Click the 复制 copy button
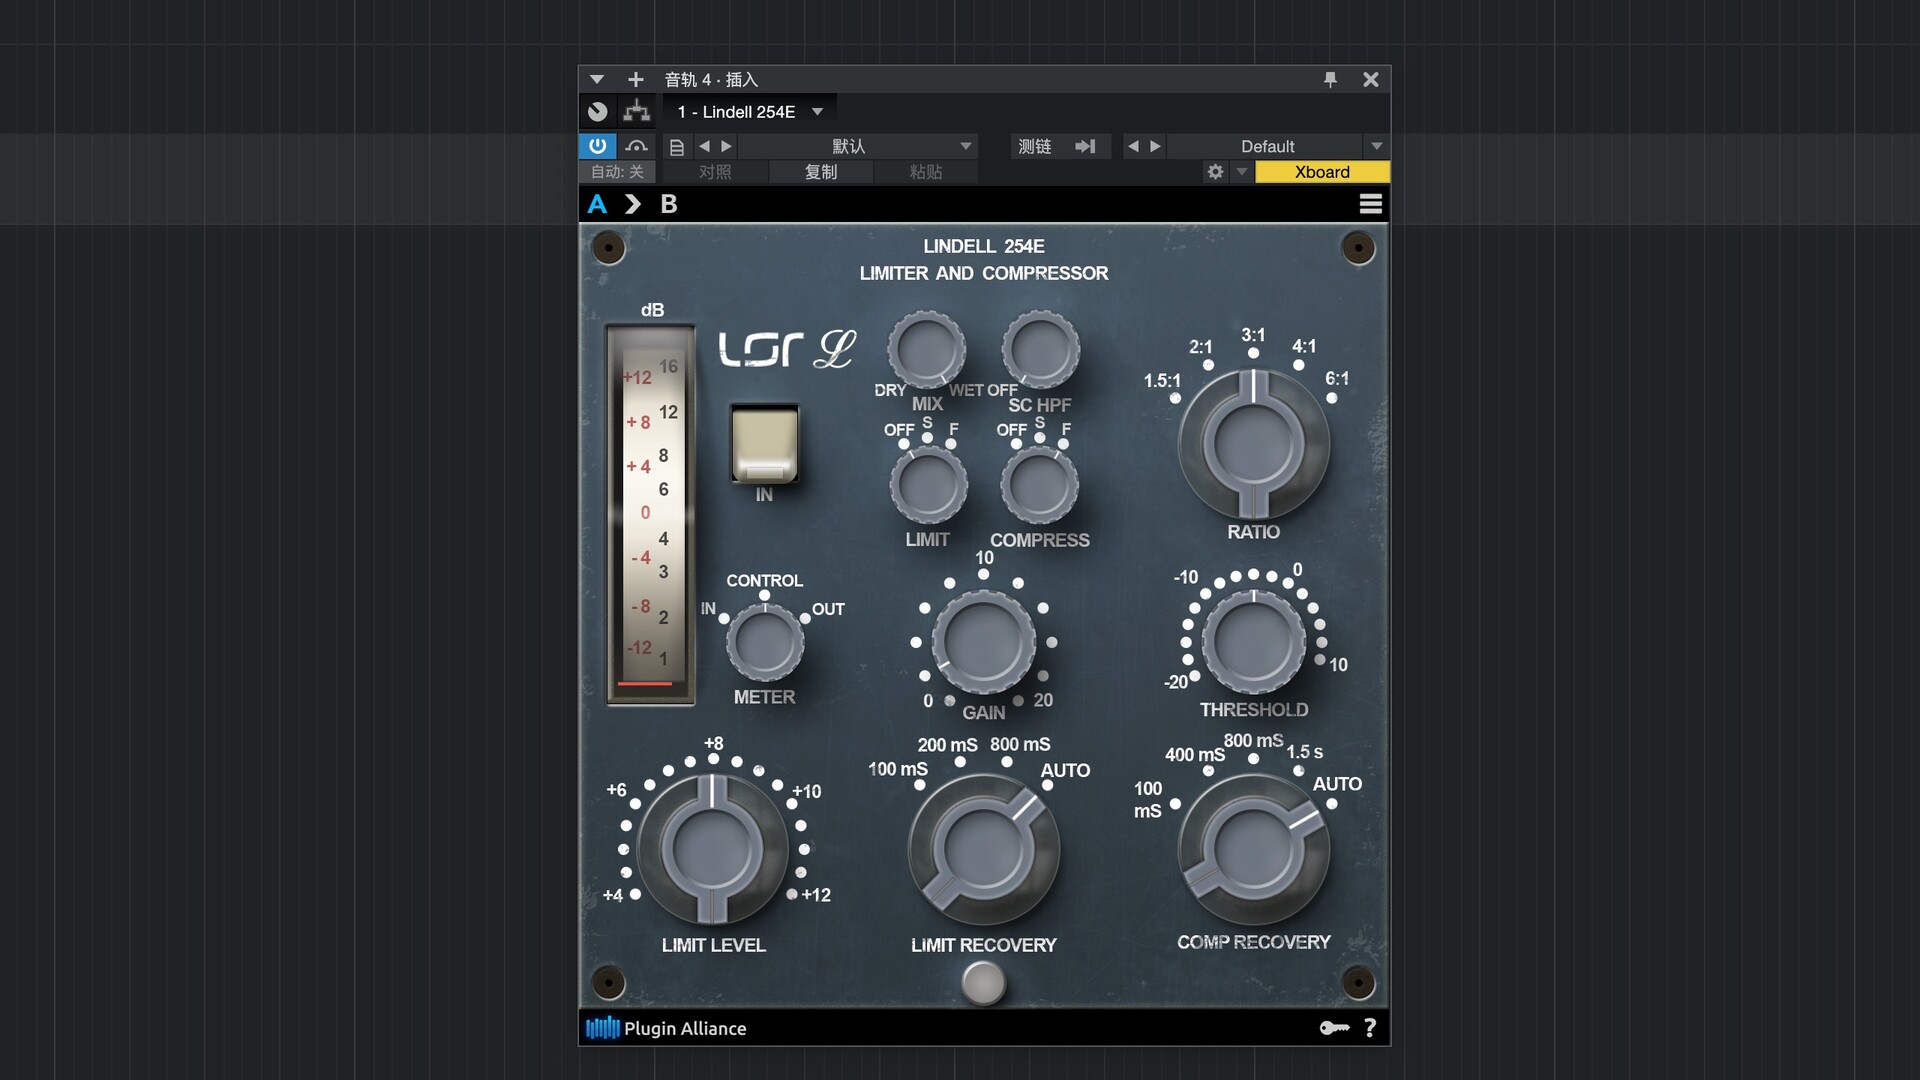The image size is (1920, 1080). pos(821,172)
